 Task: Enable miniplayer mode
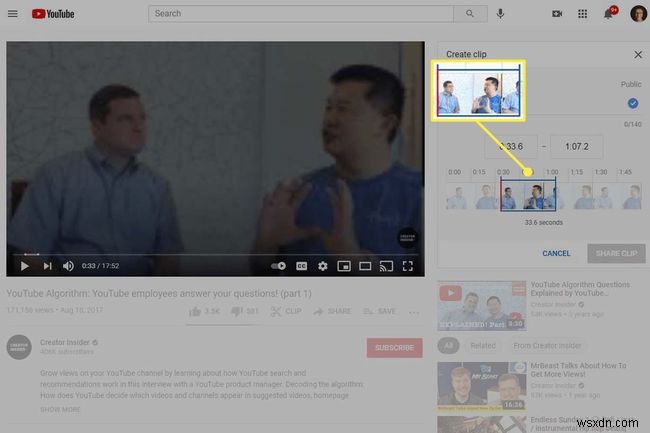click(x=344, y=266)
